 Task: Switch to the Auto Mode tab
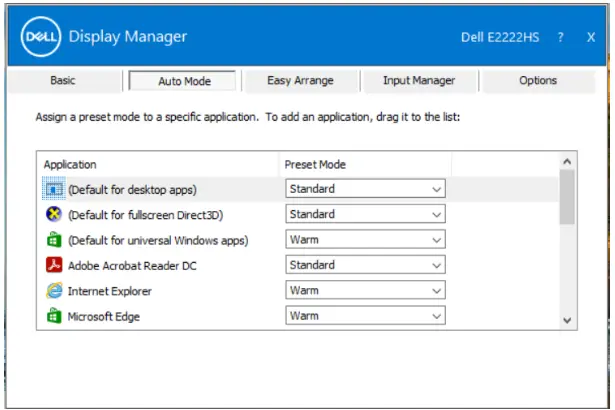(x=182, y=81)
